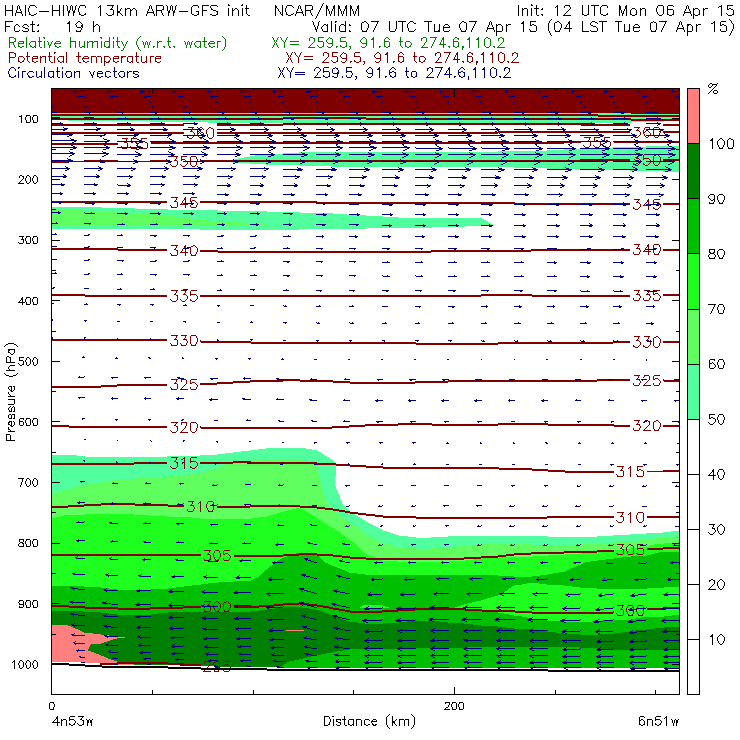Select the 70–80% bright green colorbar segment

pos(693,281)
